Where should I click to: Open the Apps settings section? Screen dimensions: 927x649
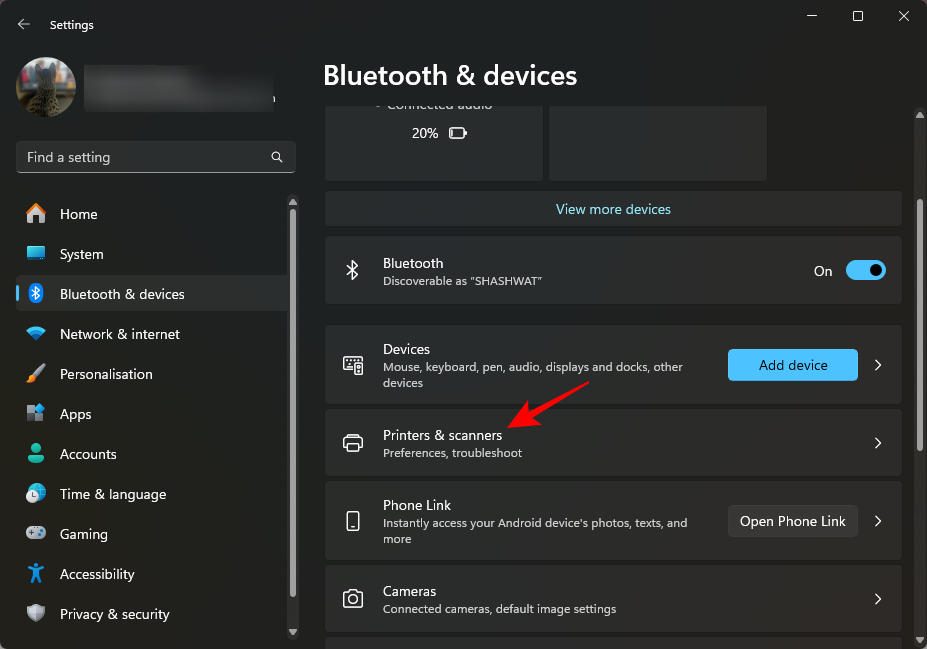pyautogui.click(x=75, y=414)
